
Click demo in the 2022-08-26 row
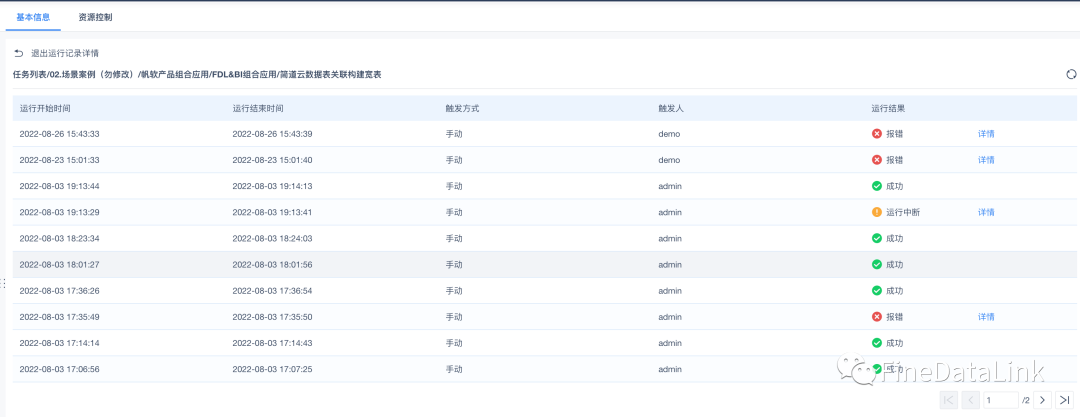669,134
